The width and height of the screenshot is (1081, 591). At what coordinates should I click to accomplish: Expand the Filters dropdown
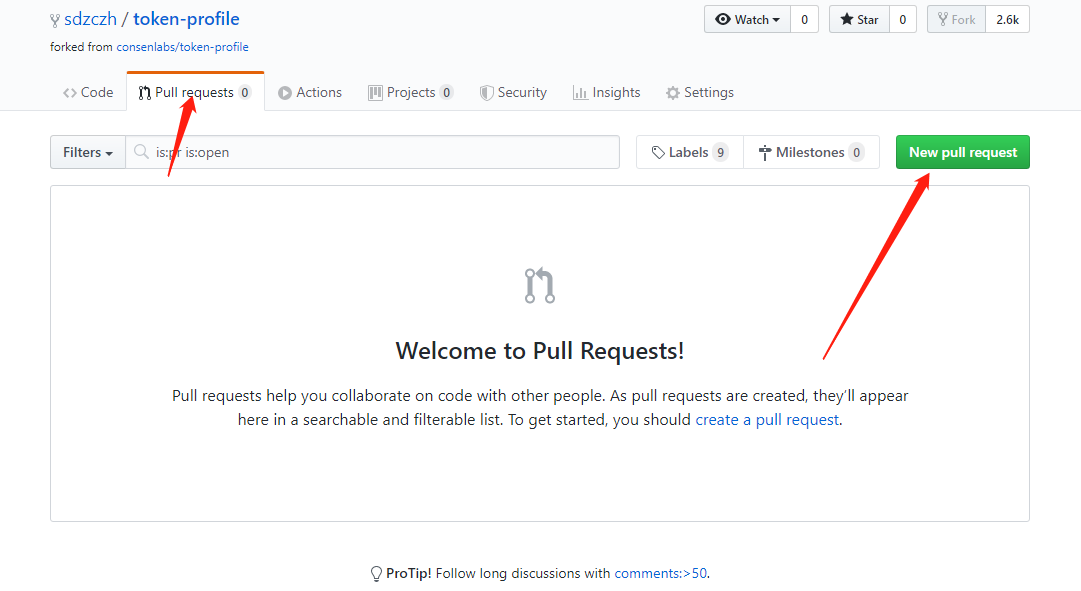(88, 152)
